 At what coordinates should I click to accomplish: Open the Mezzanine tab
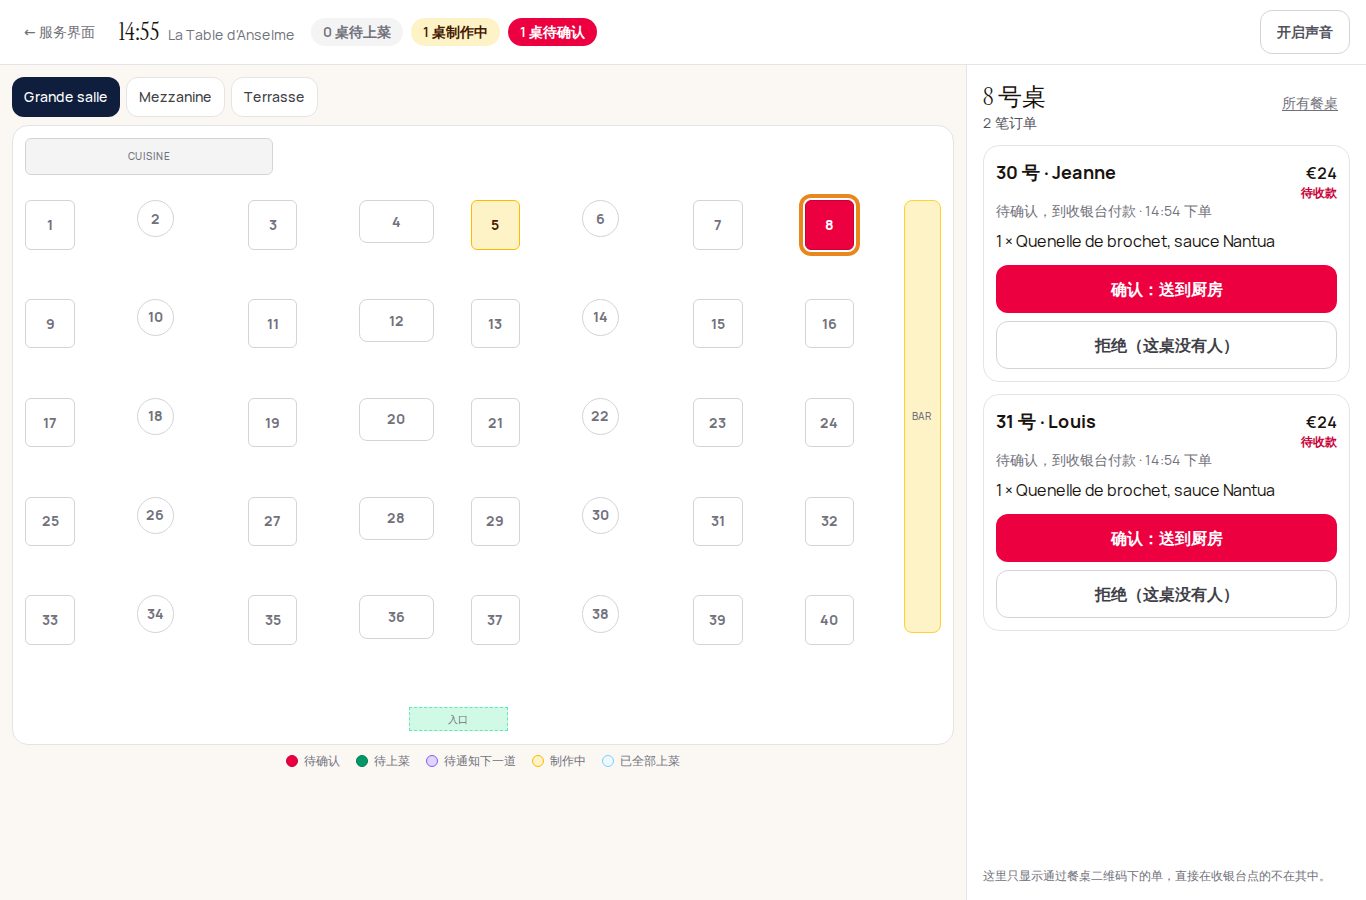[x=175, y=97]
